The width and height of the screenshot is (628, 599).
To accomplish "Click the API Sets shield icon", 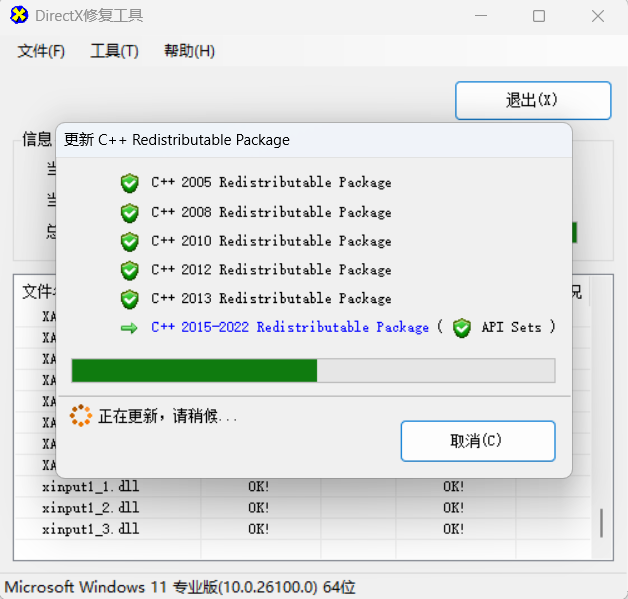I will point(461,328).
